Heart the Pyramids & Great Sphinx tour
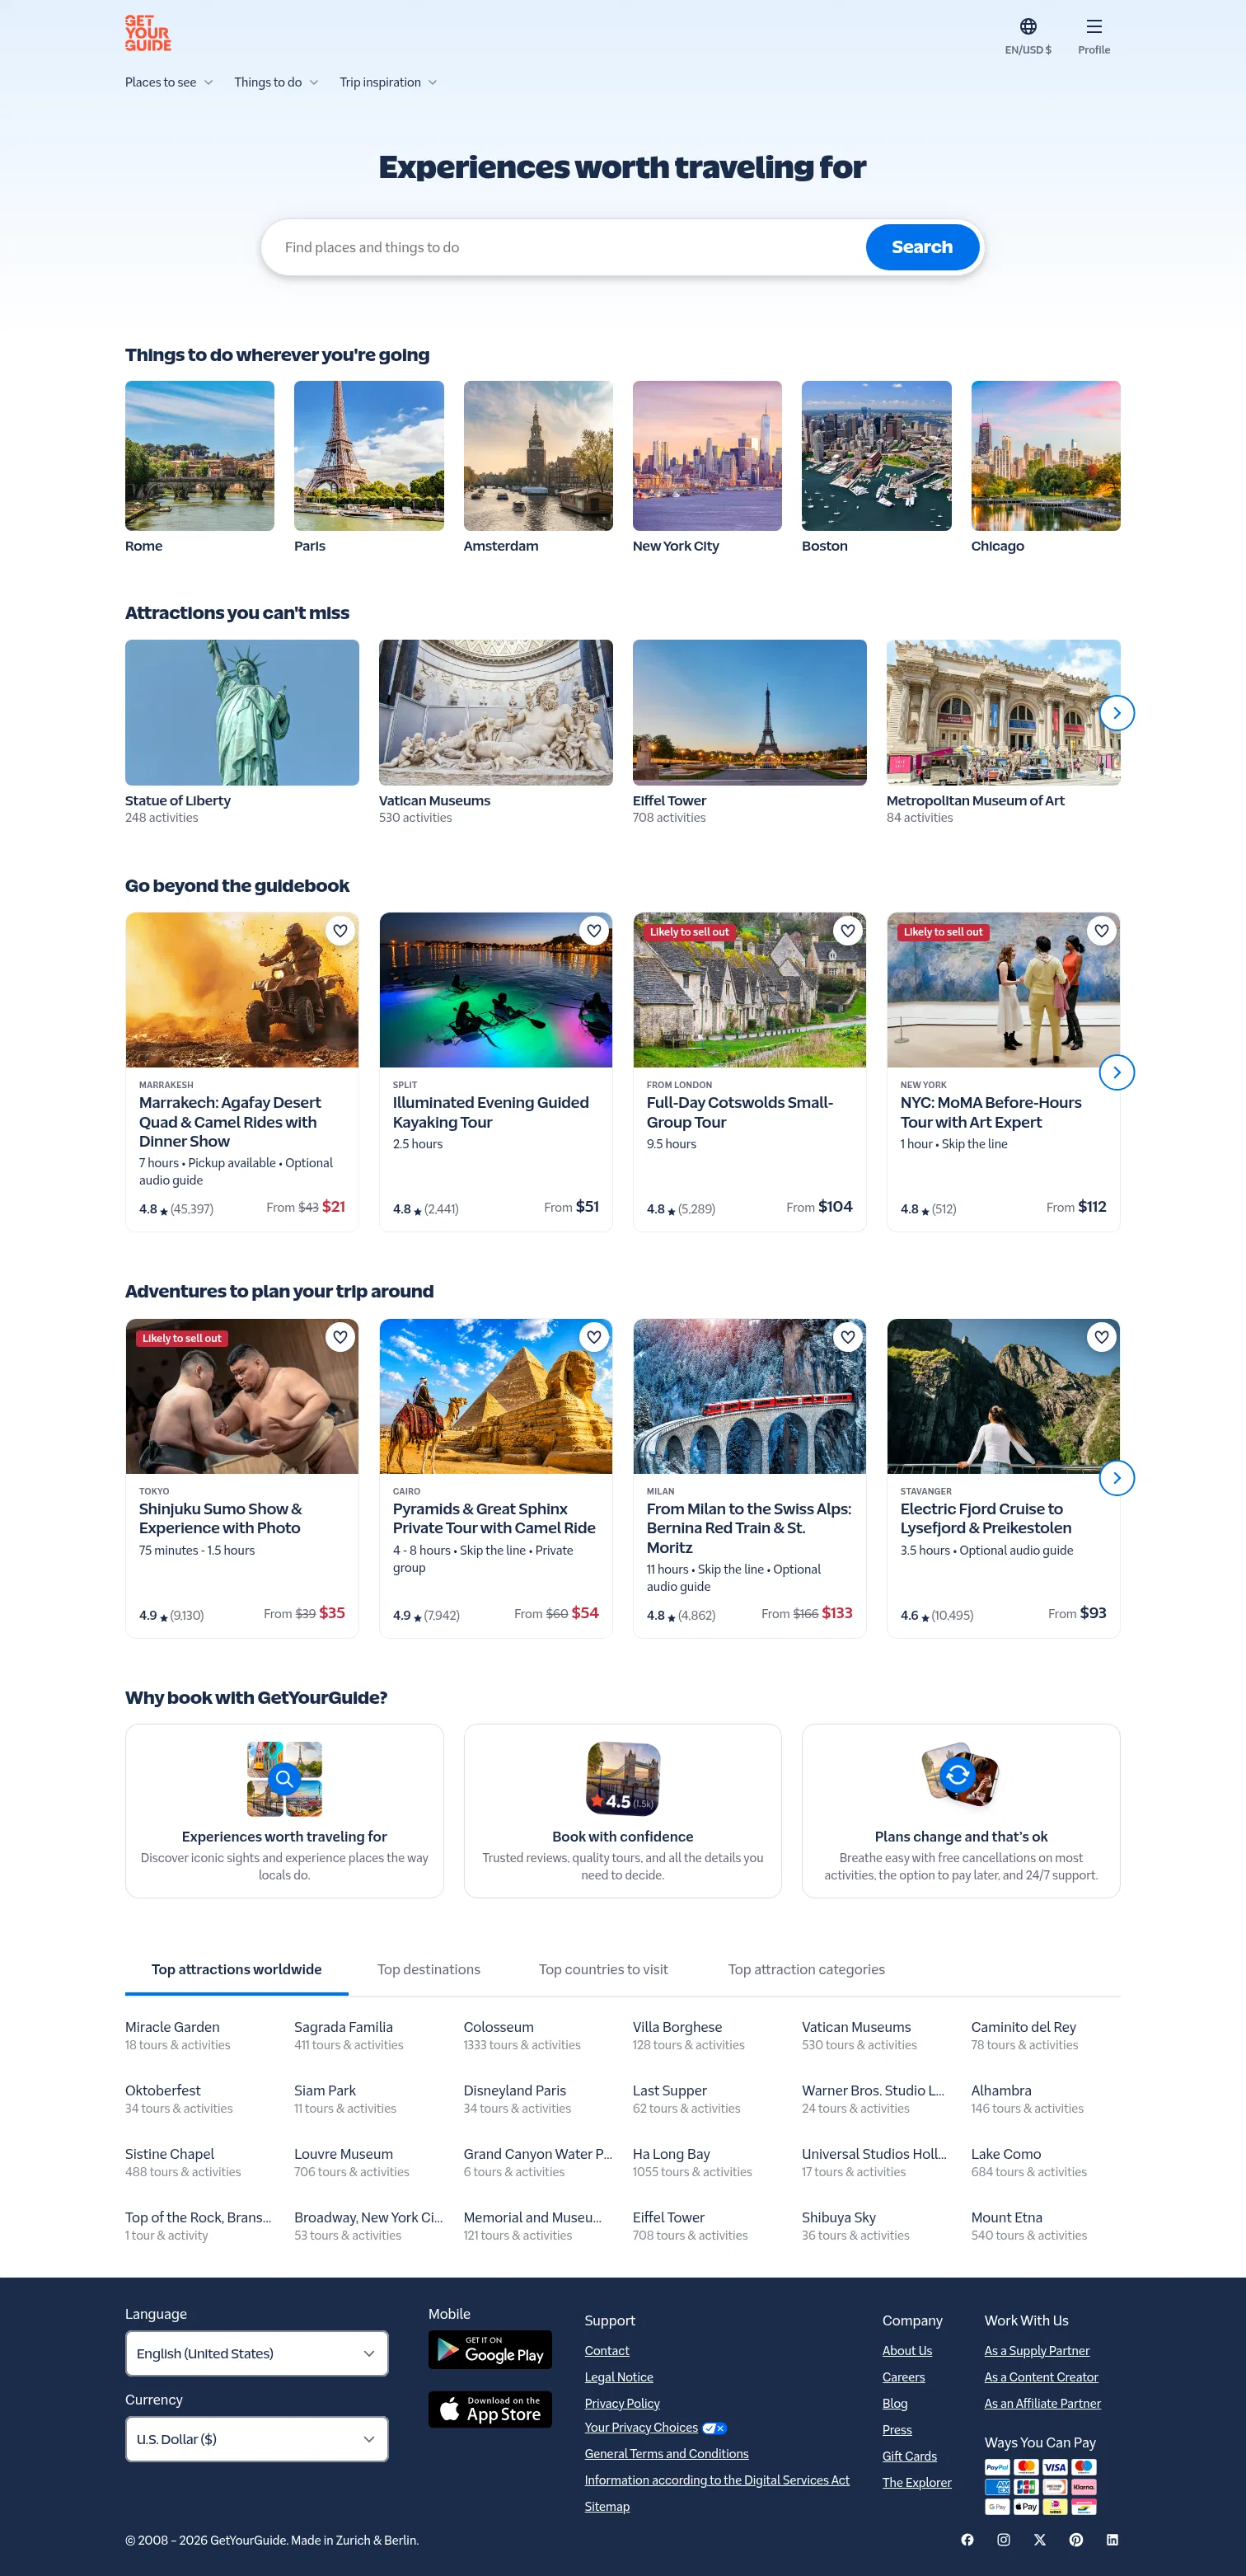The height and width of the screenshot is (2576, 1246). (x=594, y=1337)
